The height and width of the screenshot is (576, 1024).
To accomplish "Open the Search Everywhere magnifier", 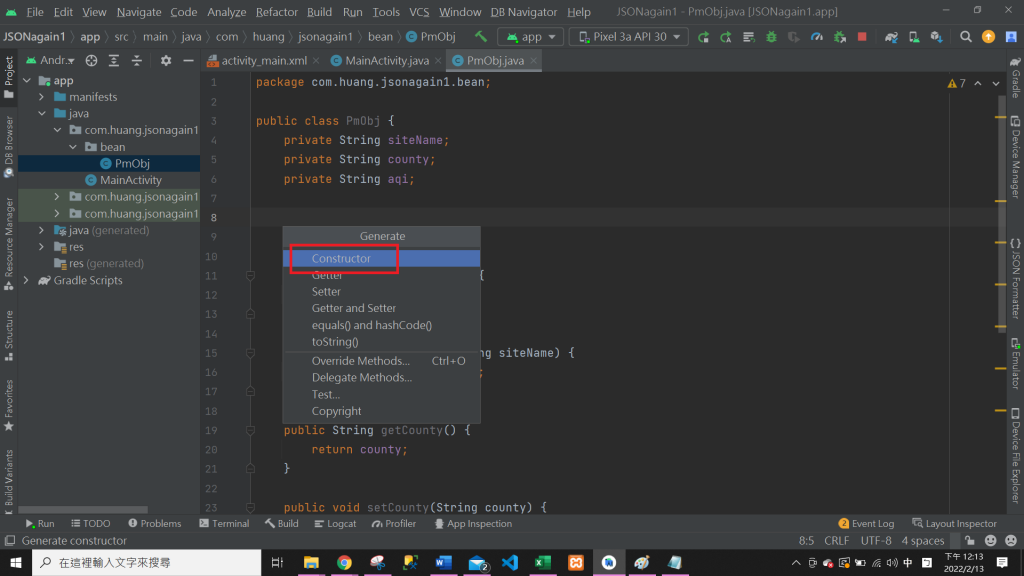I will [x=965, y=37].
